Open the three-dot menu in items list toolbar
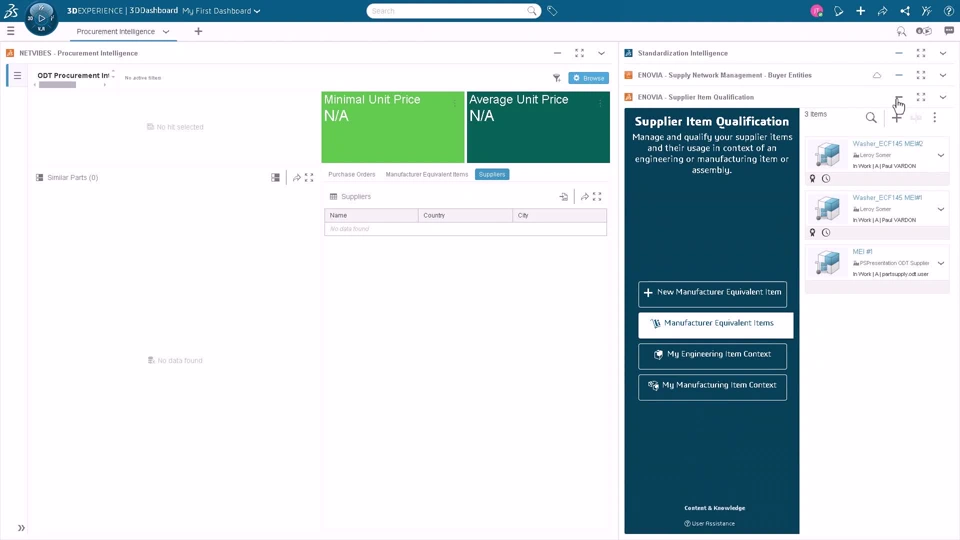 coord(934,118)
